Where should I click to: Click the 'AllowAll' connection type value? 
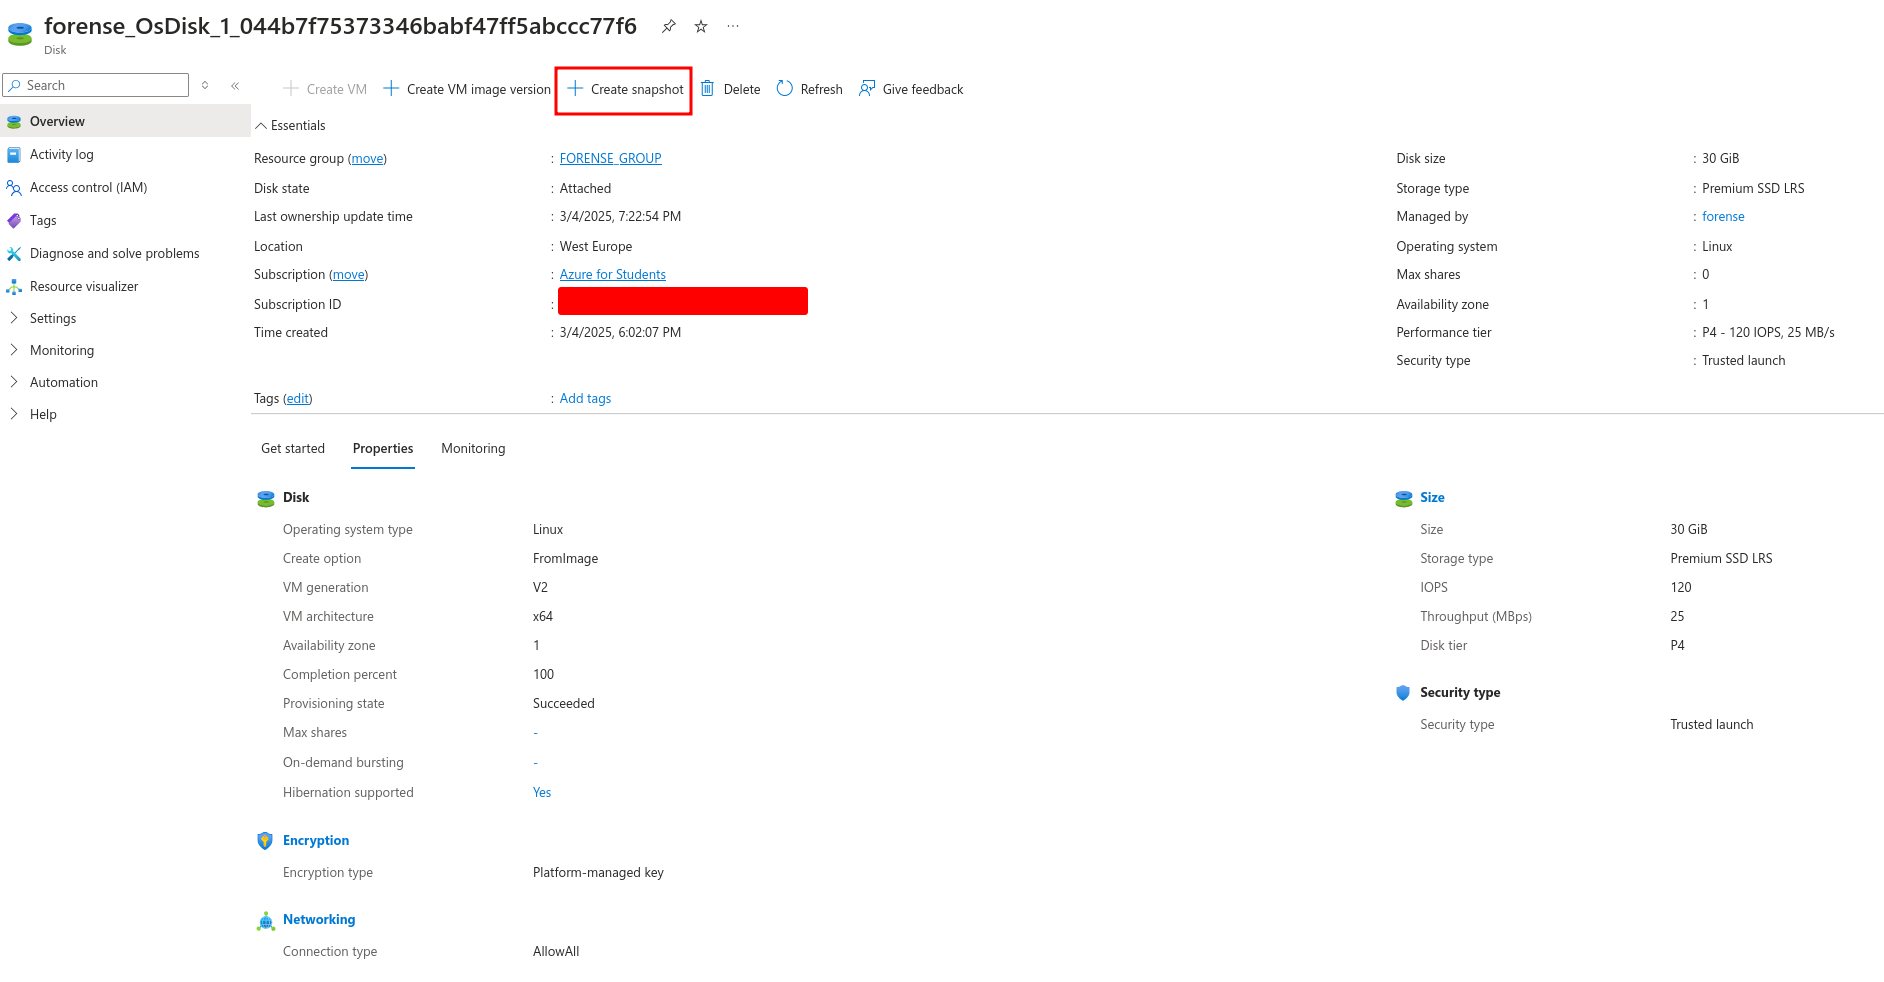pos(556,951)
